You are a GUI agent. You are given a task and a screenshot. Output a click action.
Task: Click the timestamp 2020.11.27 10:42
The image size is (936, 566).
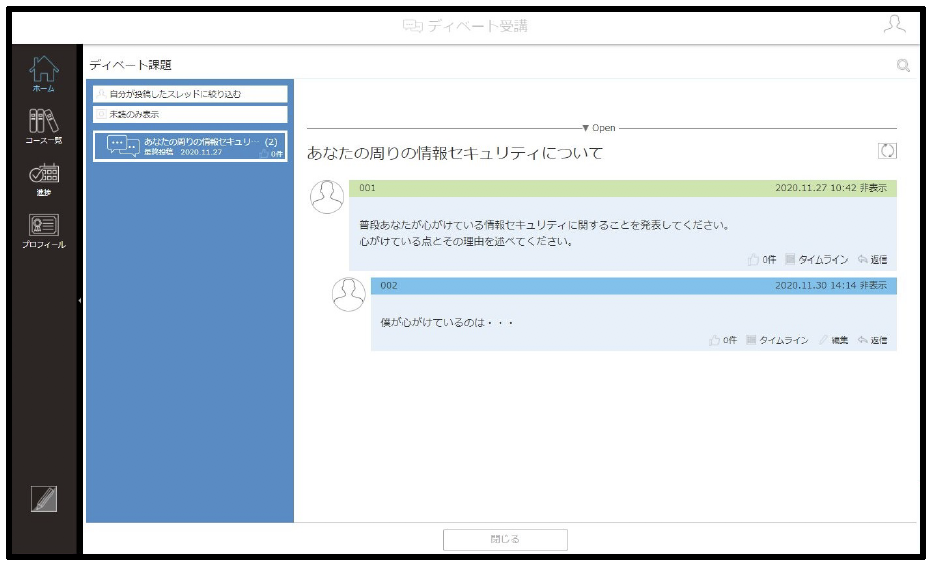pyautogui.click(x=816, y=187)
